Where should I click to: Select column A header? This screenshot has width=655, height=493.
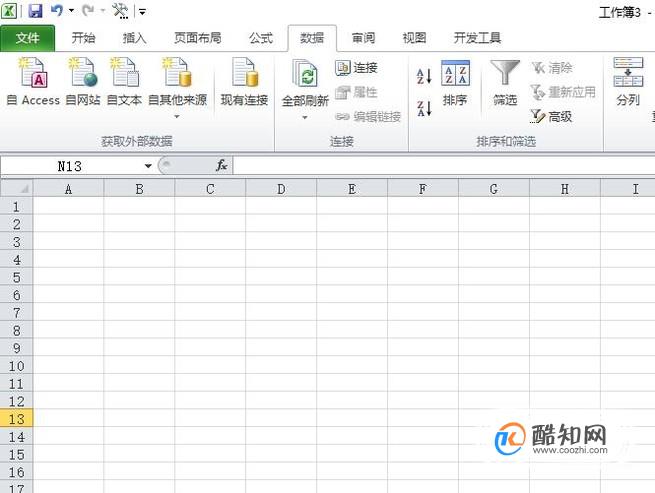click(x=69, y=189)
